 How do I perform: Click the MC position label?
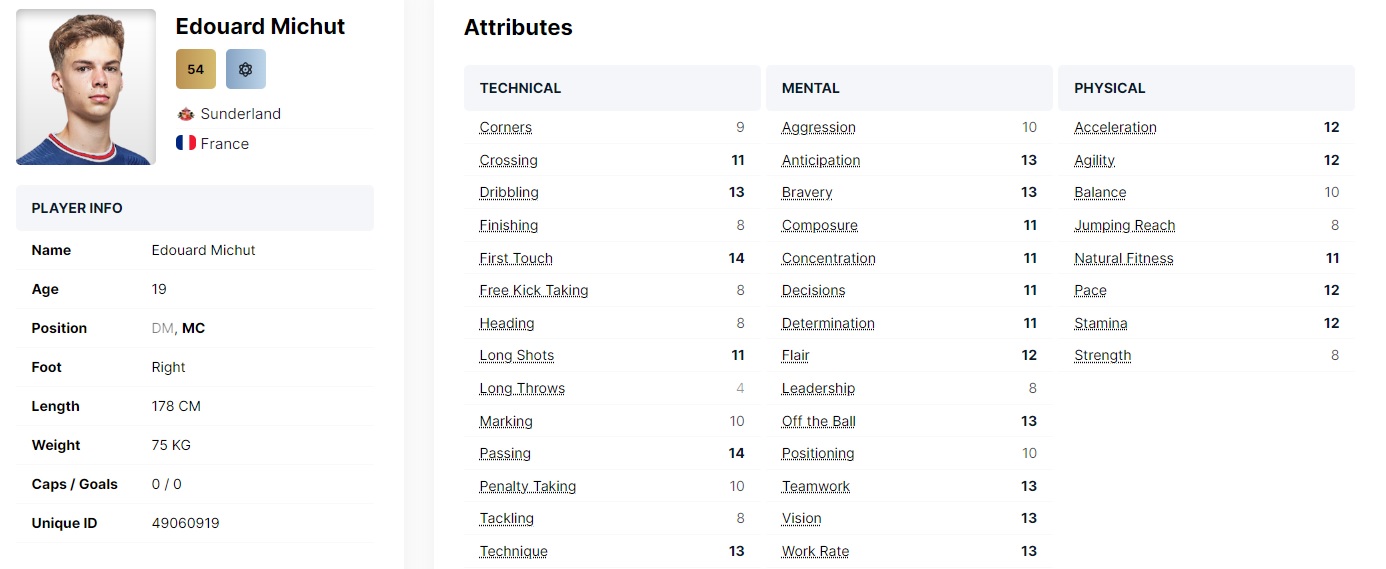point(193,328)
